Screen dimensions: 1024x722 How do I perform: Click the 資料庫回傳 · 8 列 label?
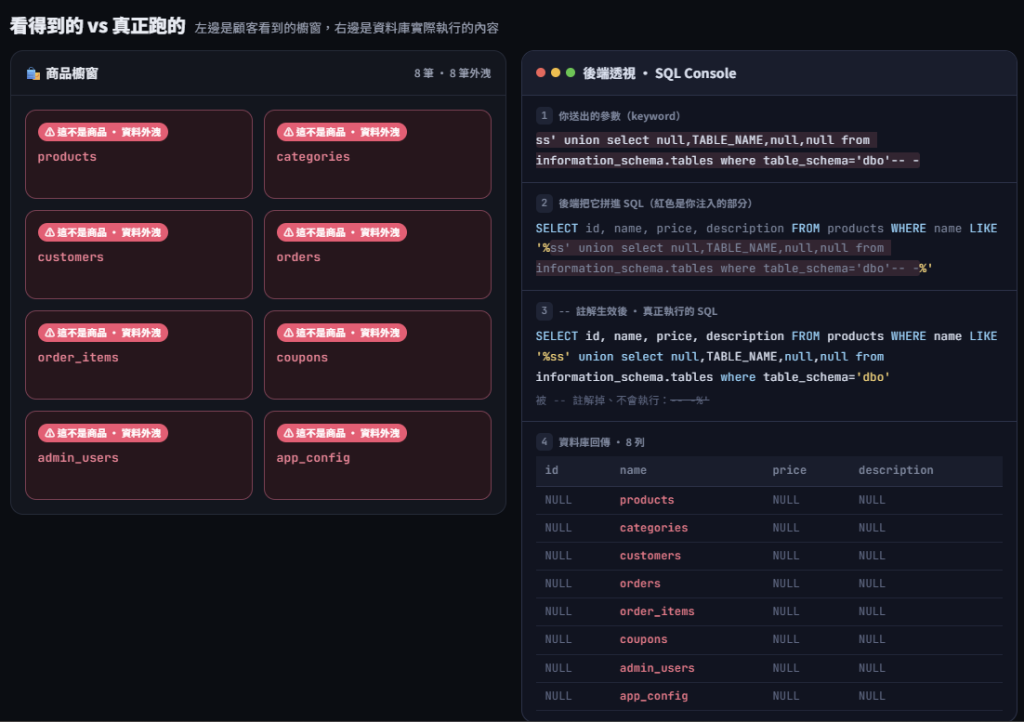pyautogui.click(x=601, y=443)
